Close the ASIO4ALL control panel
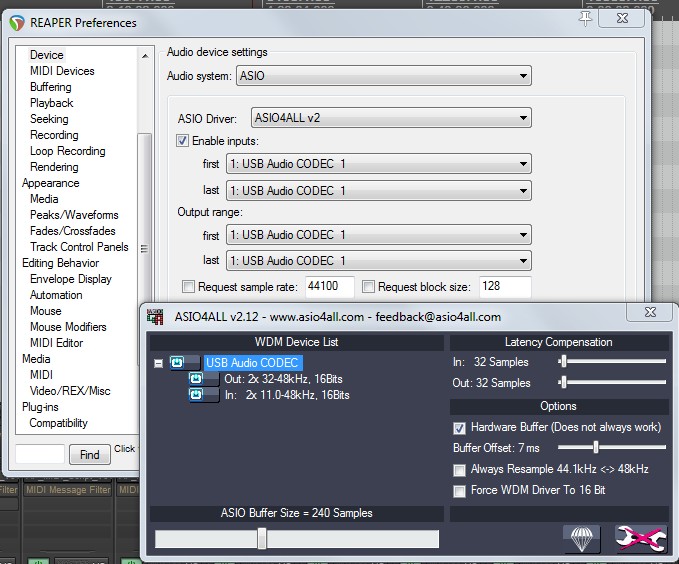679x564 pixels. click(x=650, y=312)
